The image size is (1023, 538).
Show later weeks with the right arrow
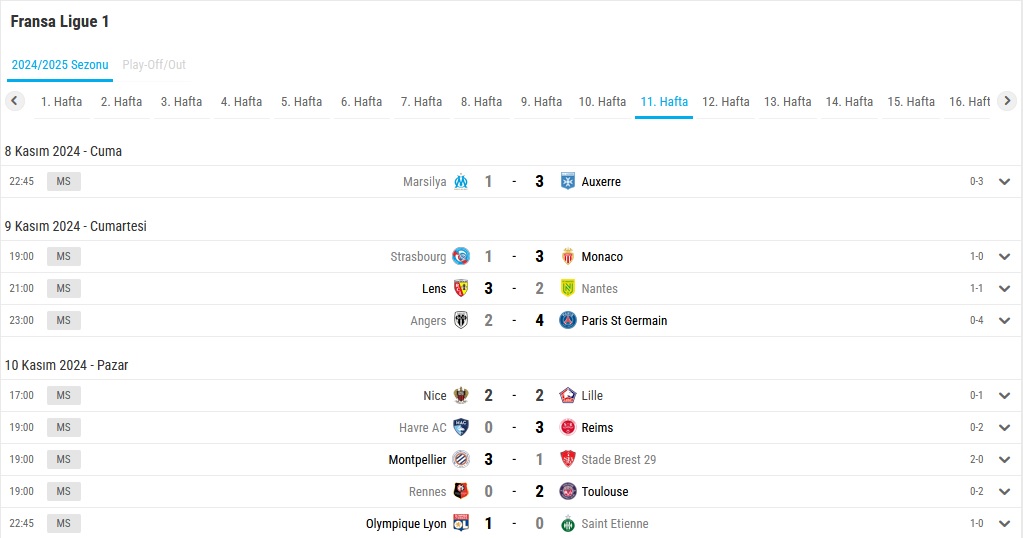tap(1007, 101)
